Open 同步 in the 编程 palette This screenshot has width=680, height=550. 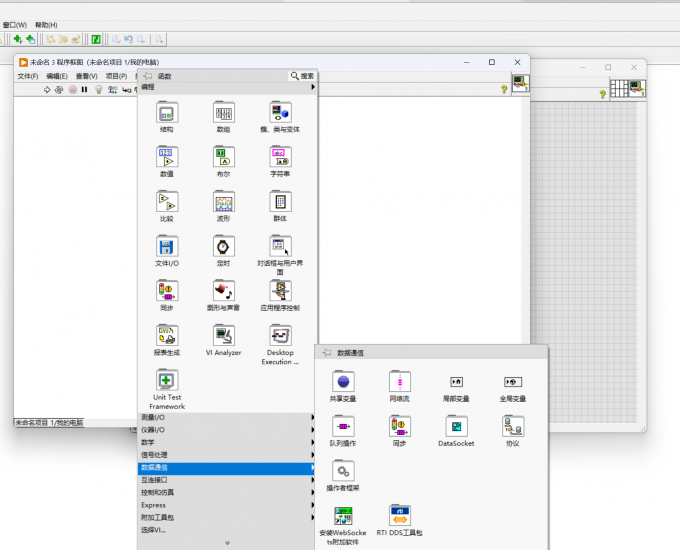(x=167, y=291)
